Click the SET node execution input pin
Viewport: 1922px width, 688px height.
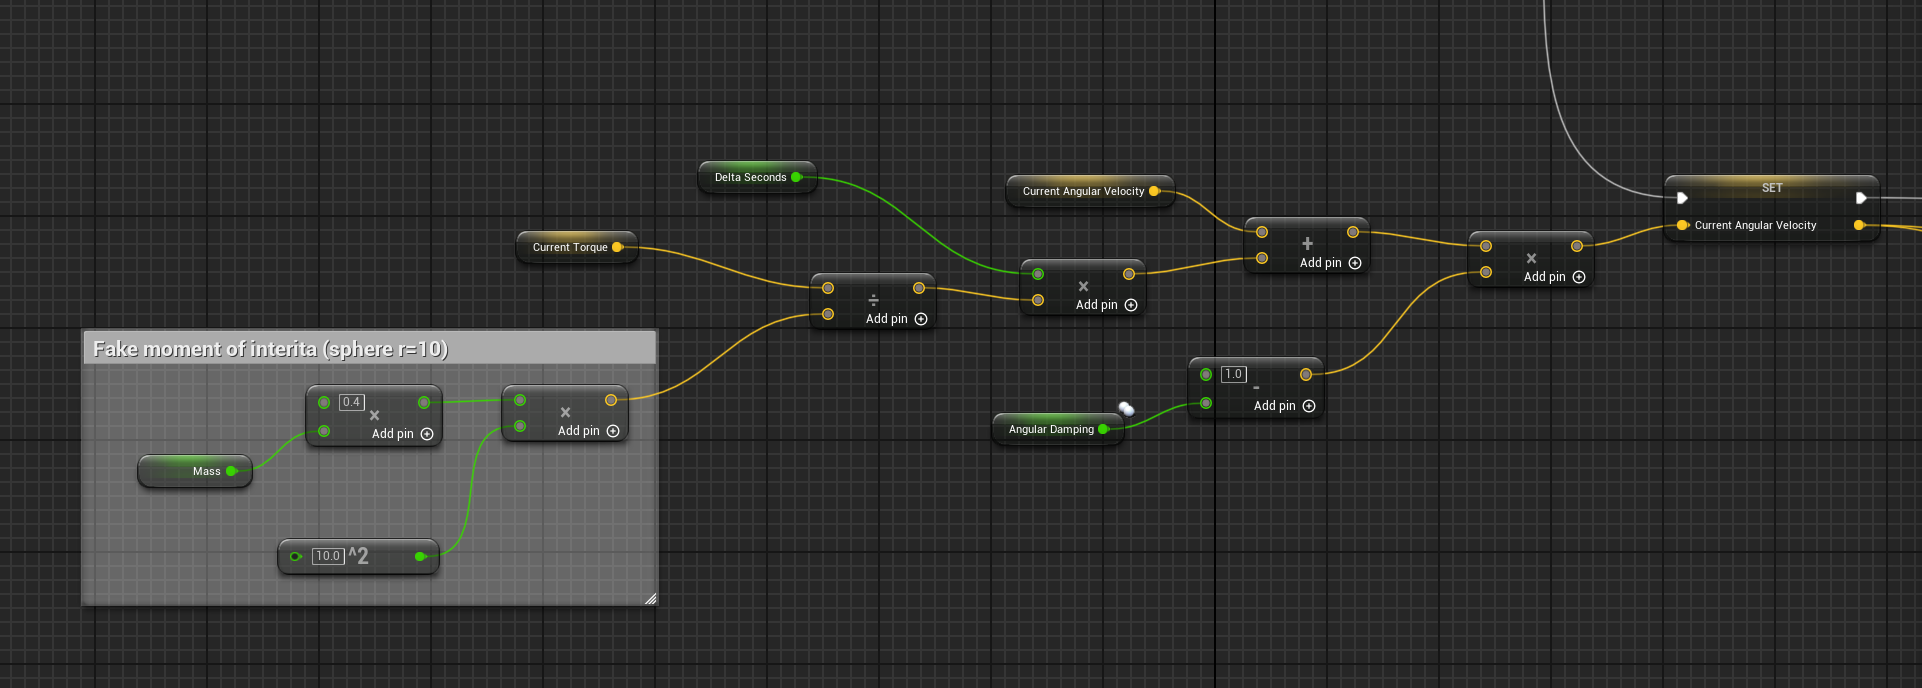1682,198
